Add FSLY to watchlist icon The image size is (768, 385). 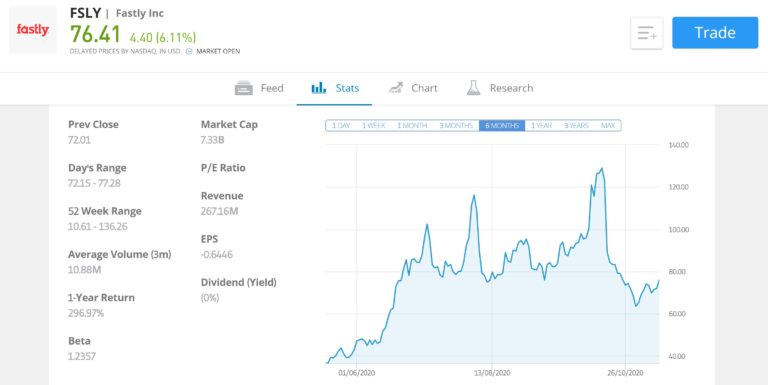647,33
